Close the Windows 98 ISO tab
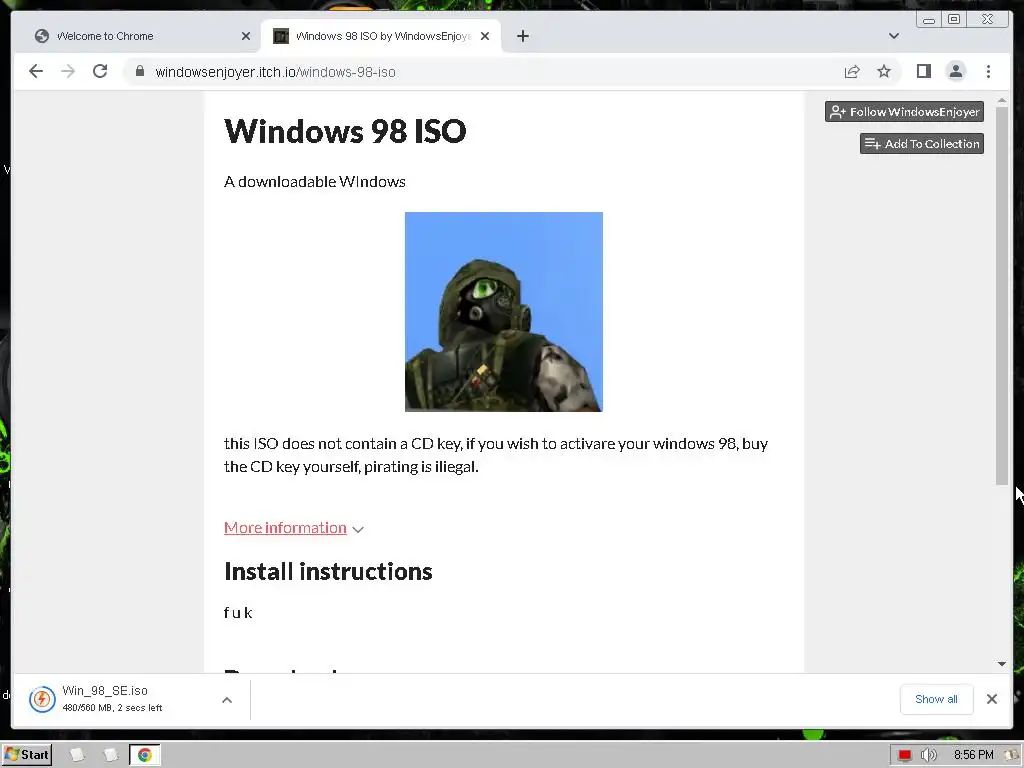The image size is (1024, 768). click(485, 36)
